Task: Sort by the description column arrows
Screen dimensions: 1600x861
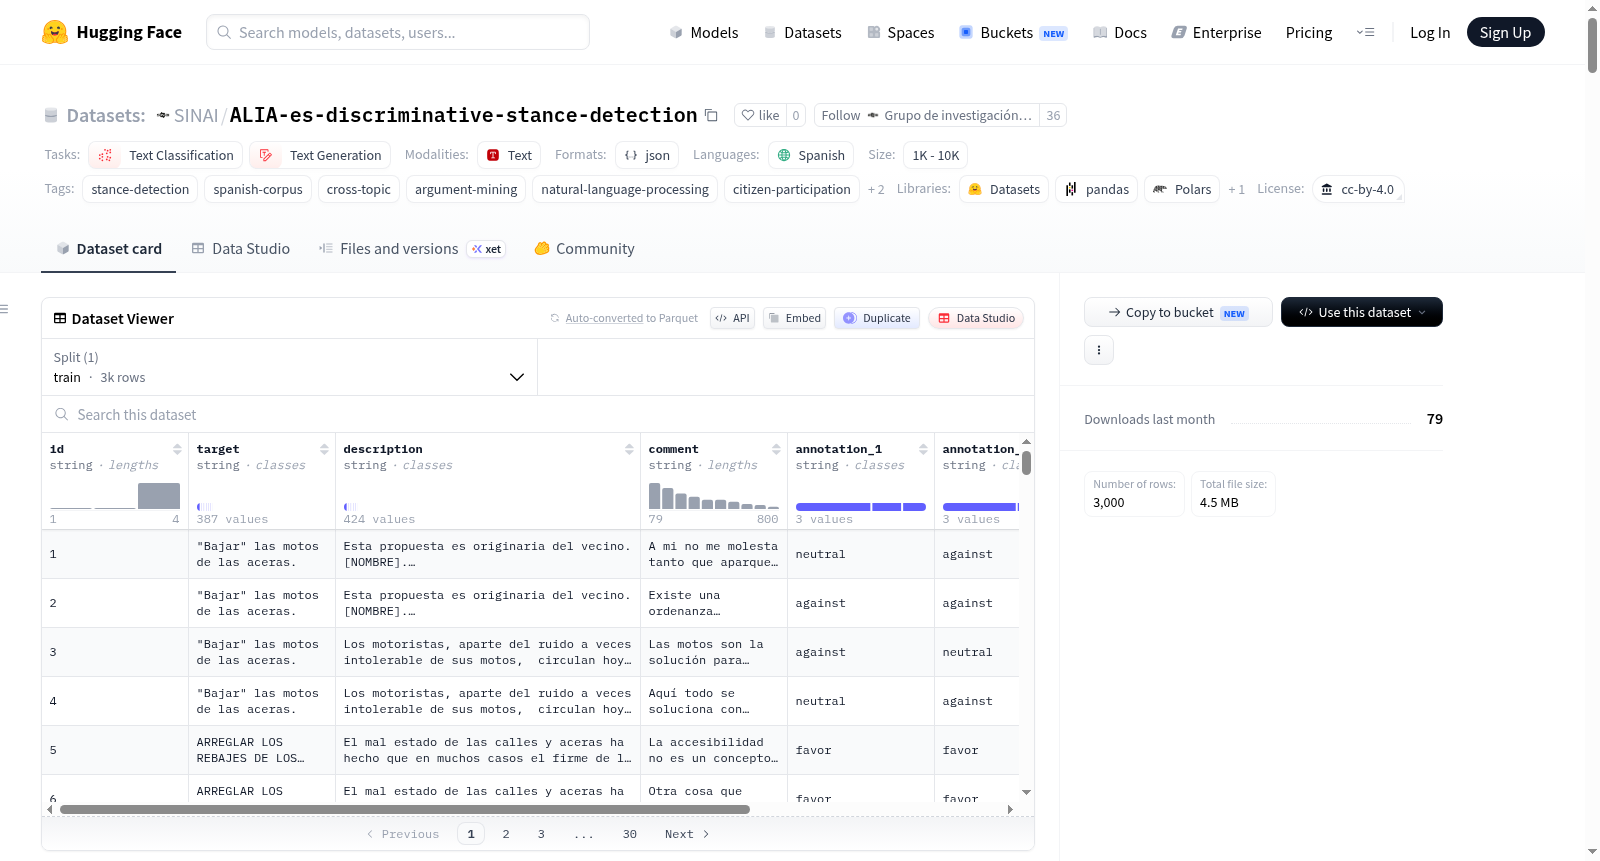Action: point(629,449)
